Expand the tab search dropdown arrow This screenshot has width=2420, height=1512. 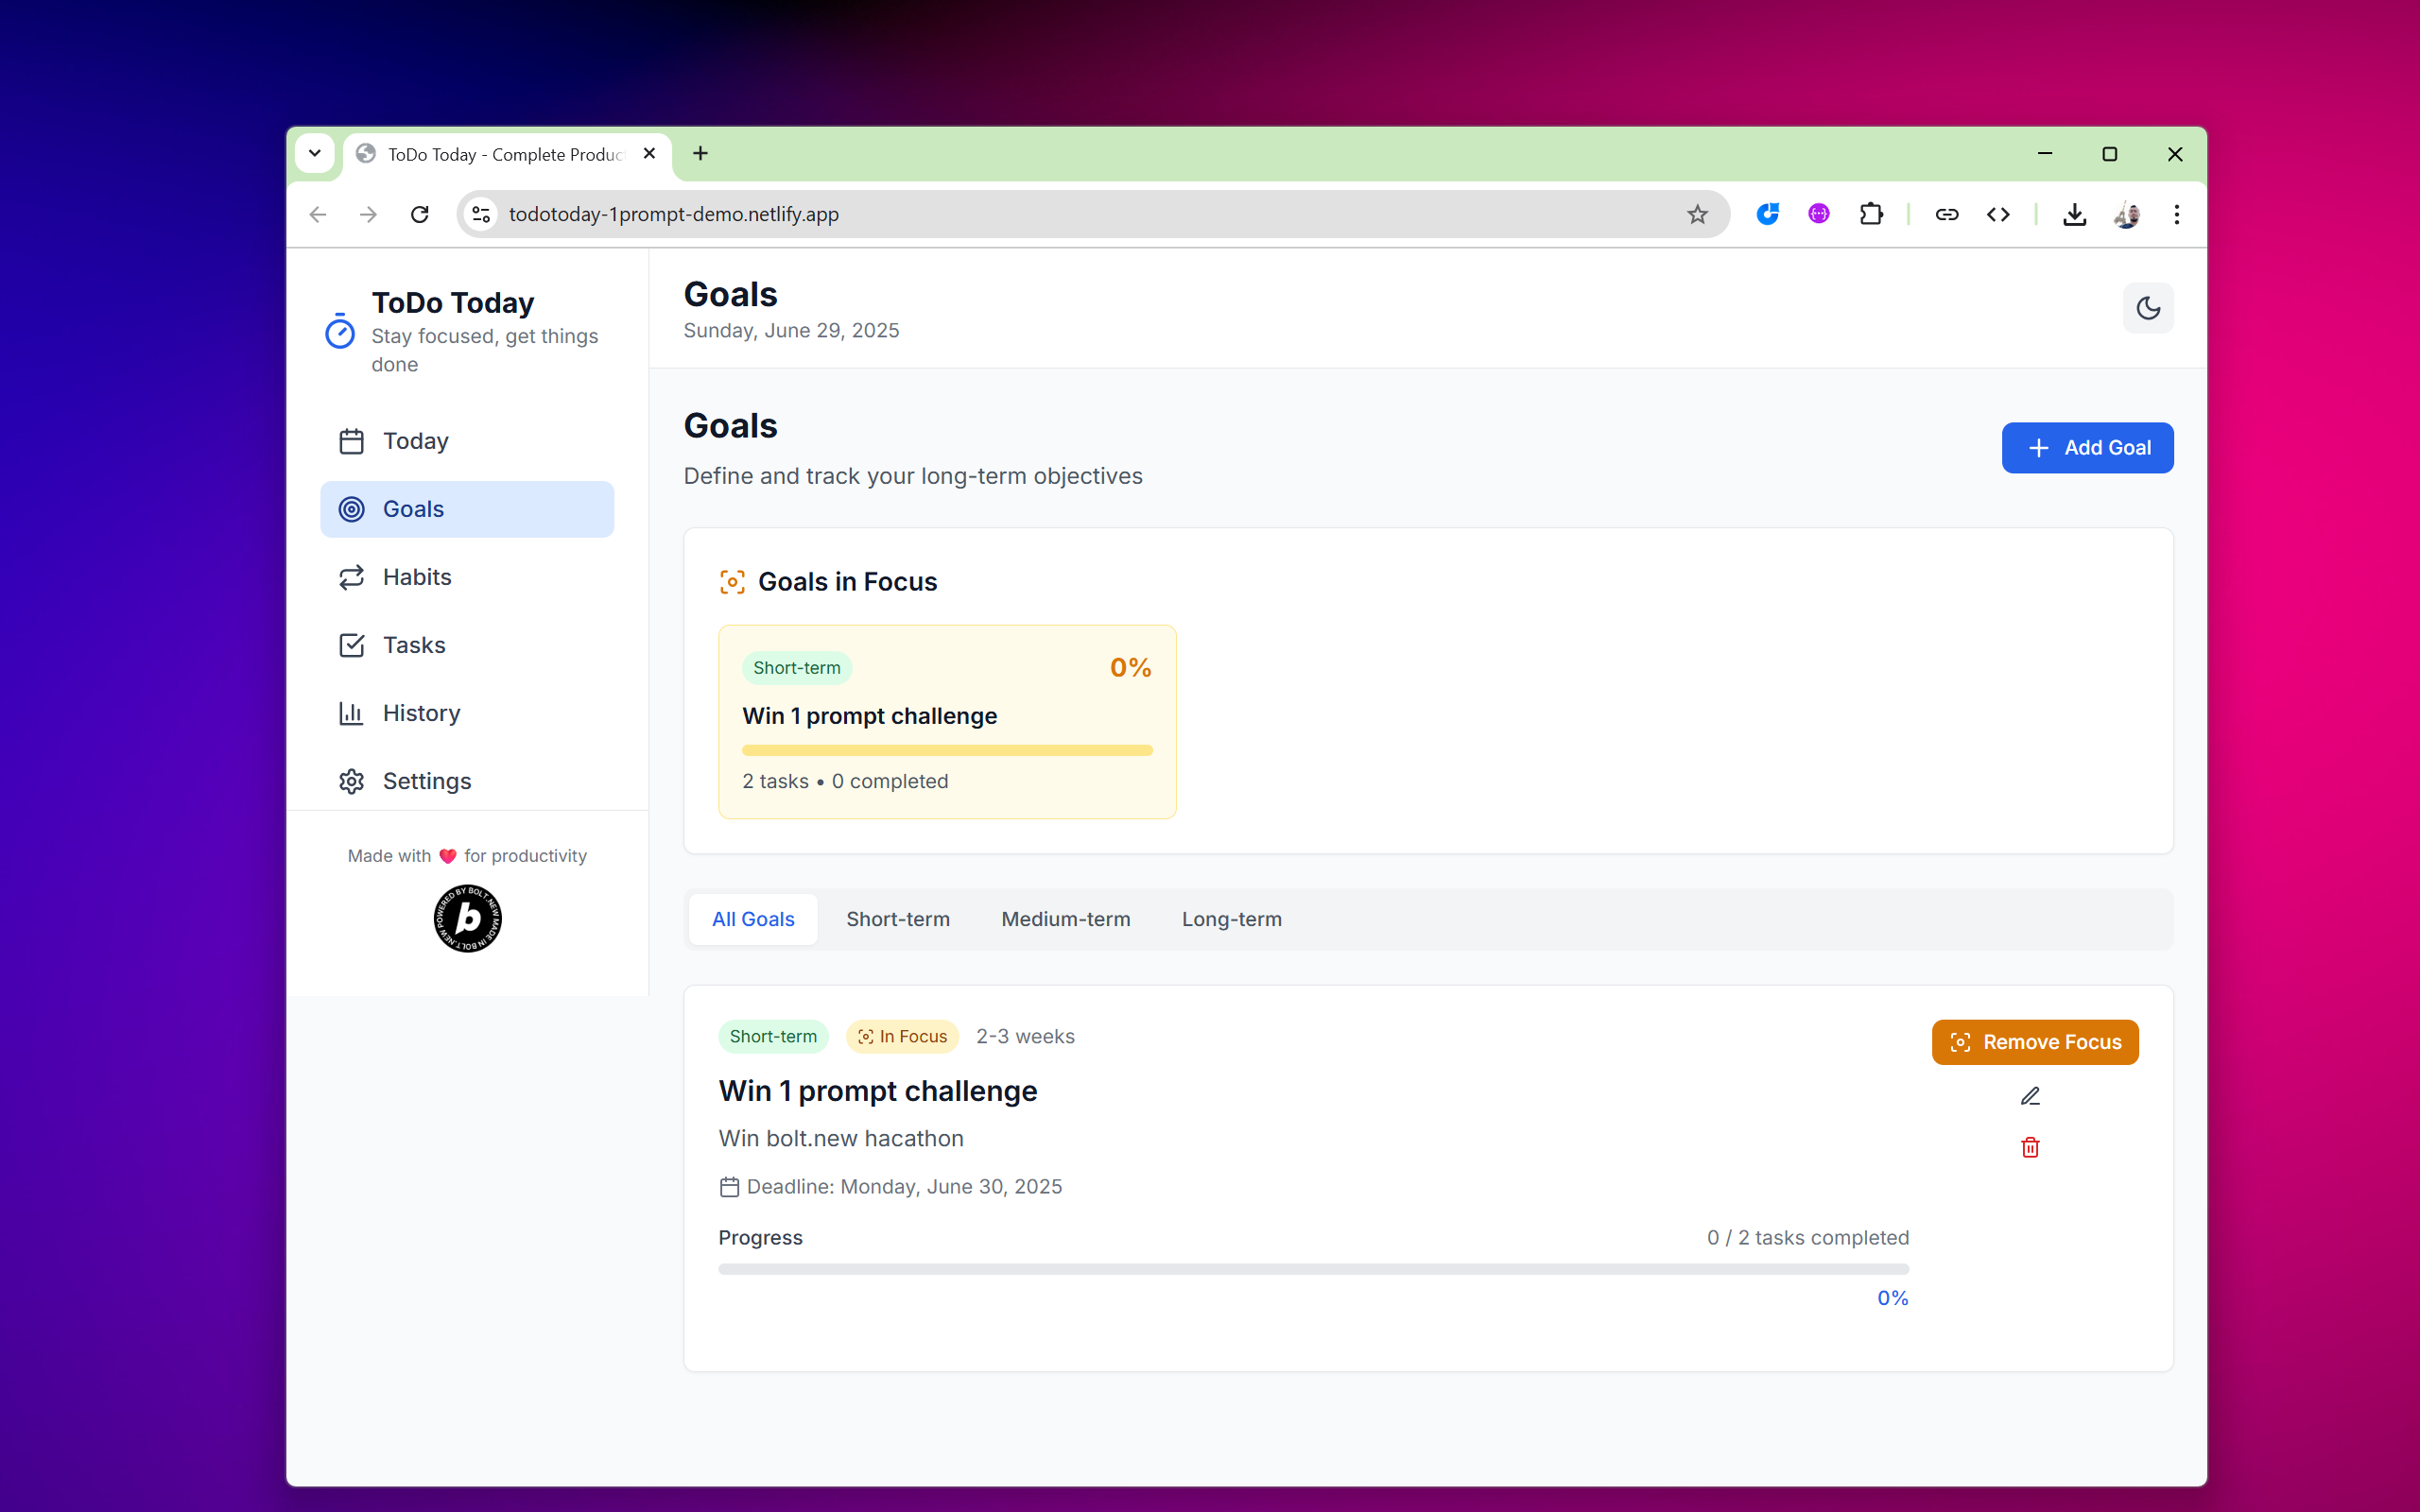315,153
